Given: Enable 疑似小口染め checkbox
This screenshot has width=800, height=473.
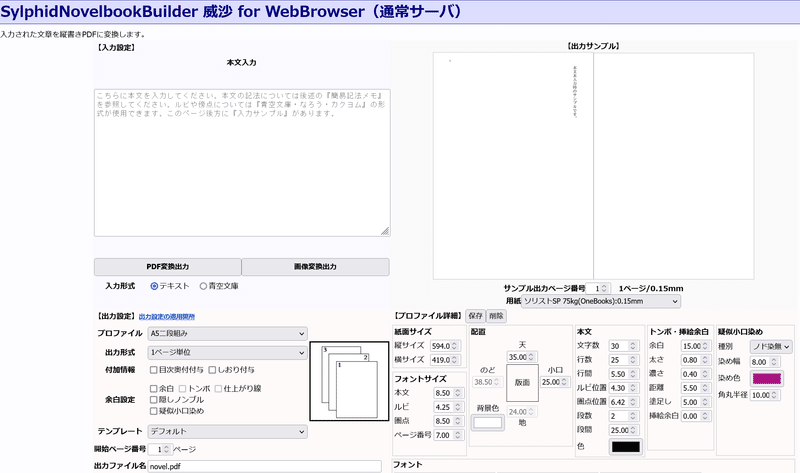Looking at the screenshot, I should [x=154, y=411].
